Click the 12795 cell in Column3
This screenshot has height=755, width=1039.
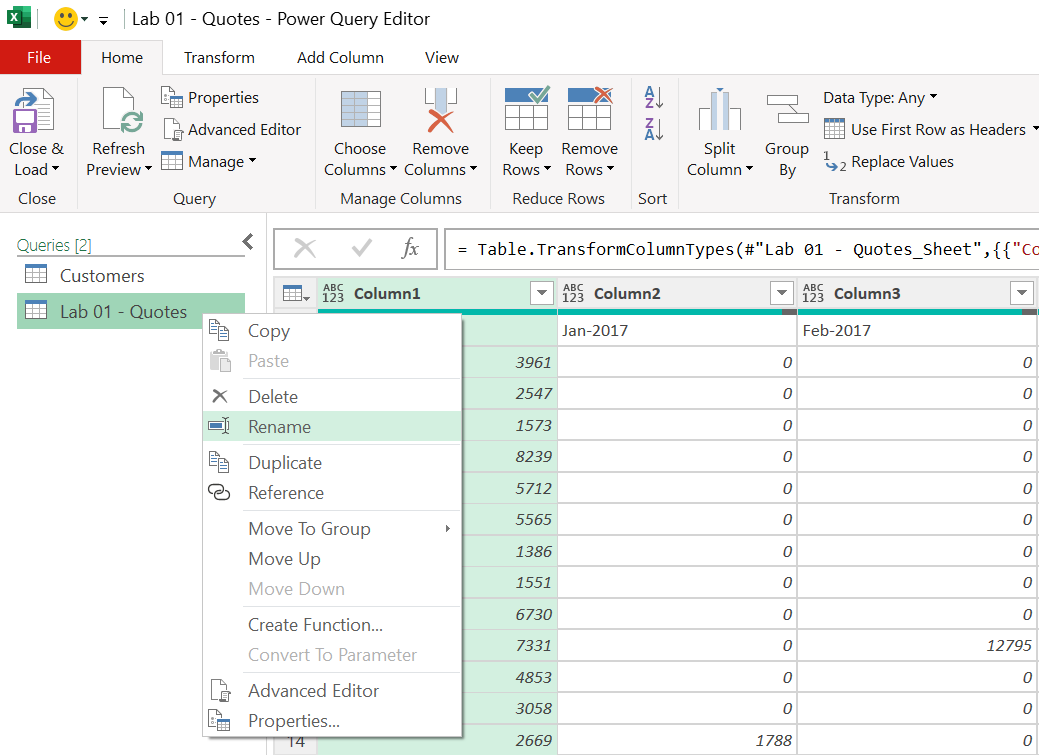coord(917,646)
